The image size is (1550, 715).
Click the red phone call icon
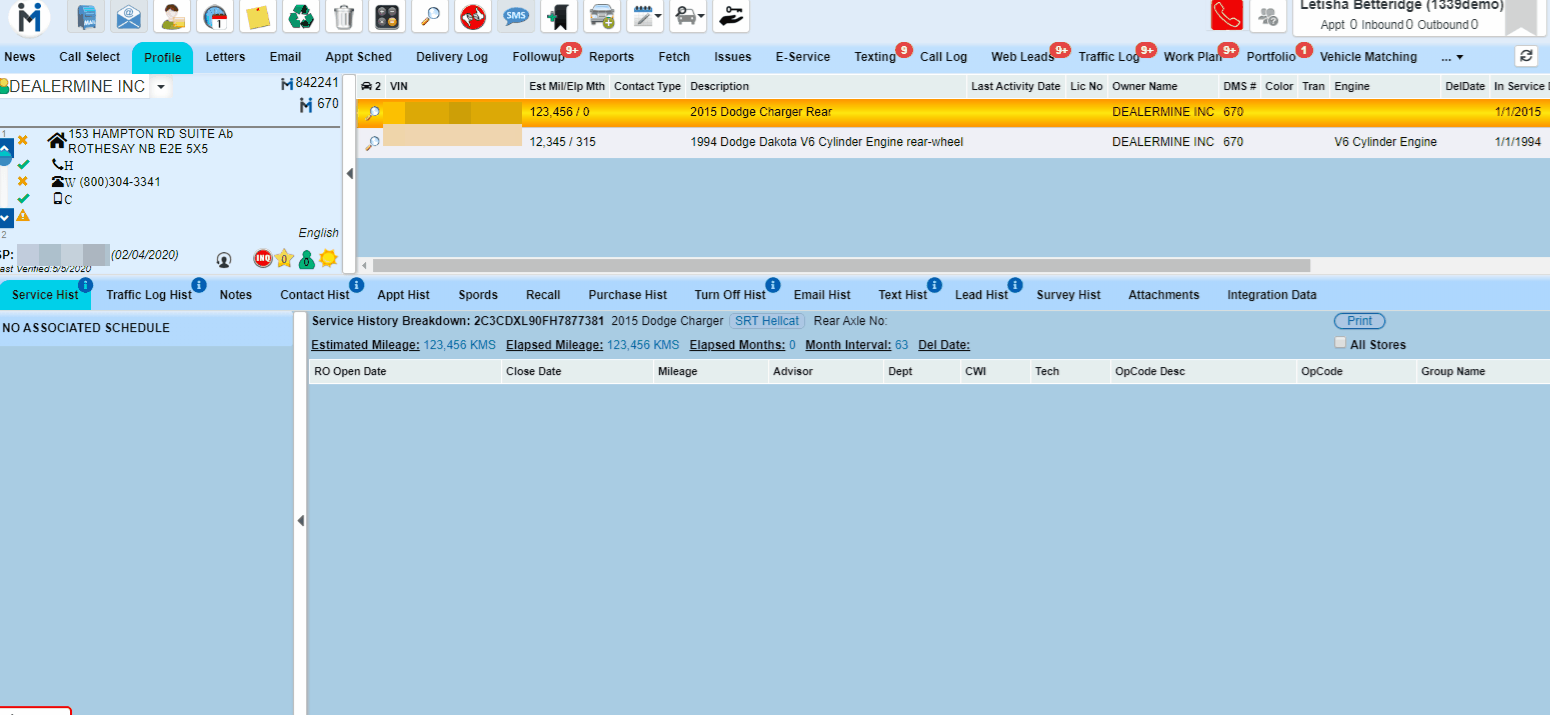point(1226,16)
